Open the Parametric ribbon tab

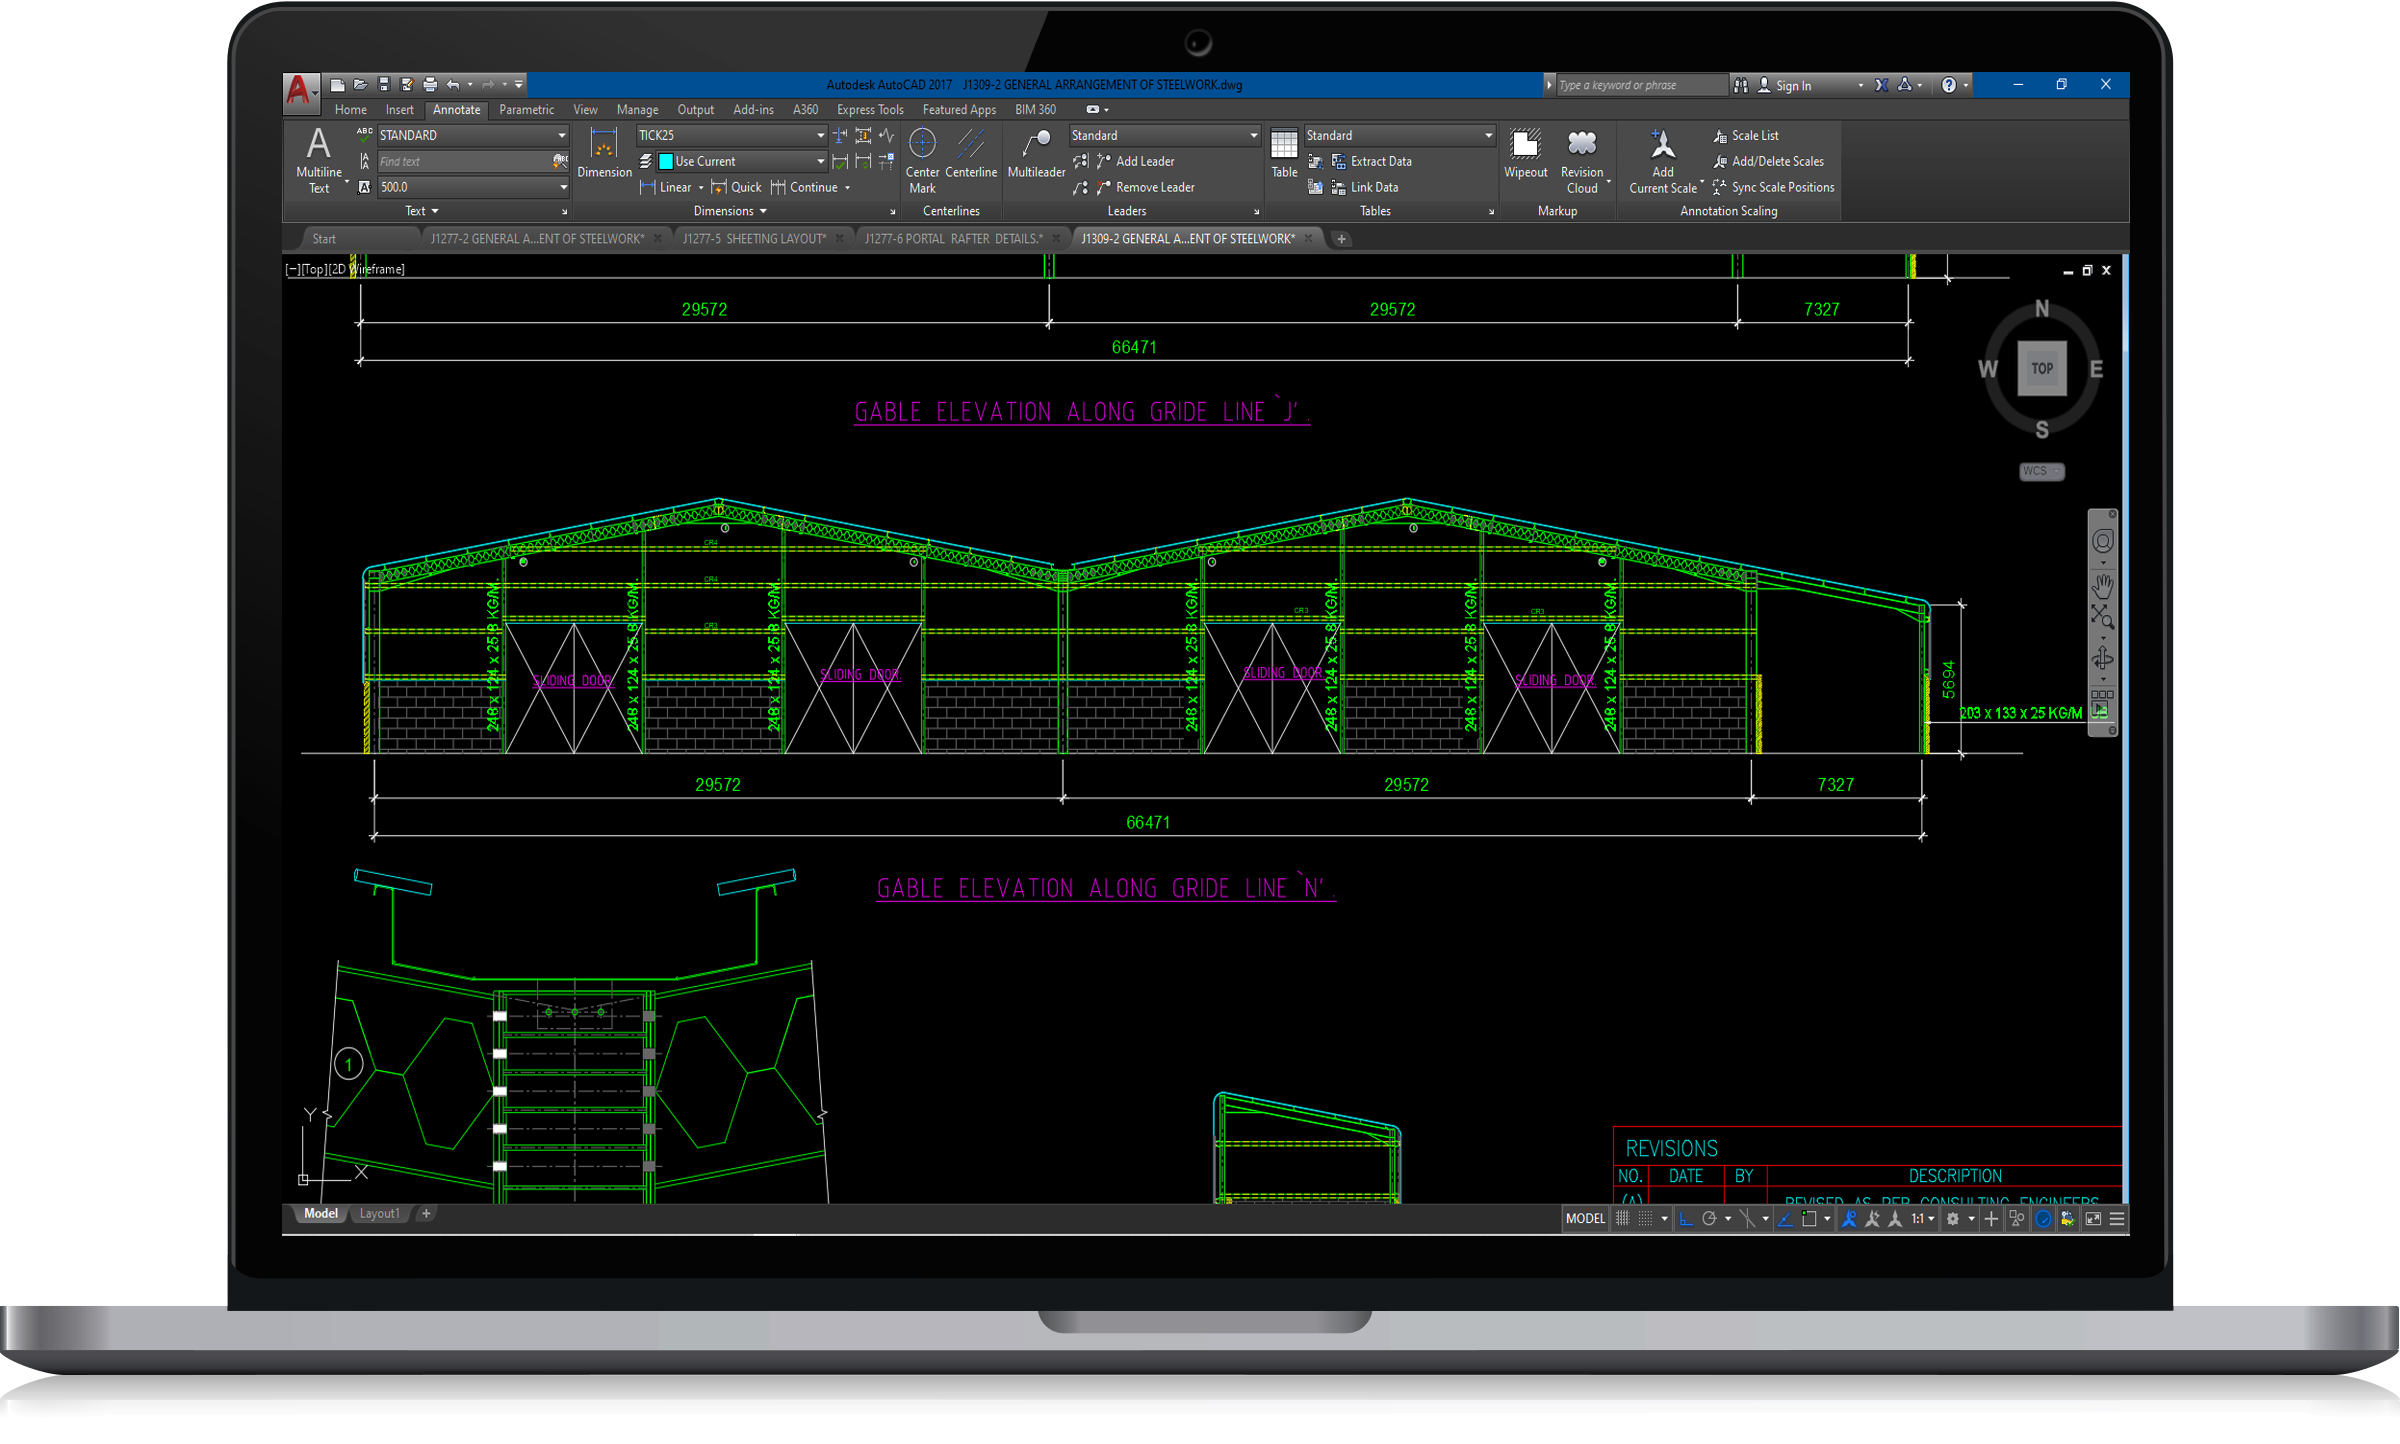coord(526,110)
